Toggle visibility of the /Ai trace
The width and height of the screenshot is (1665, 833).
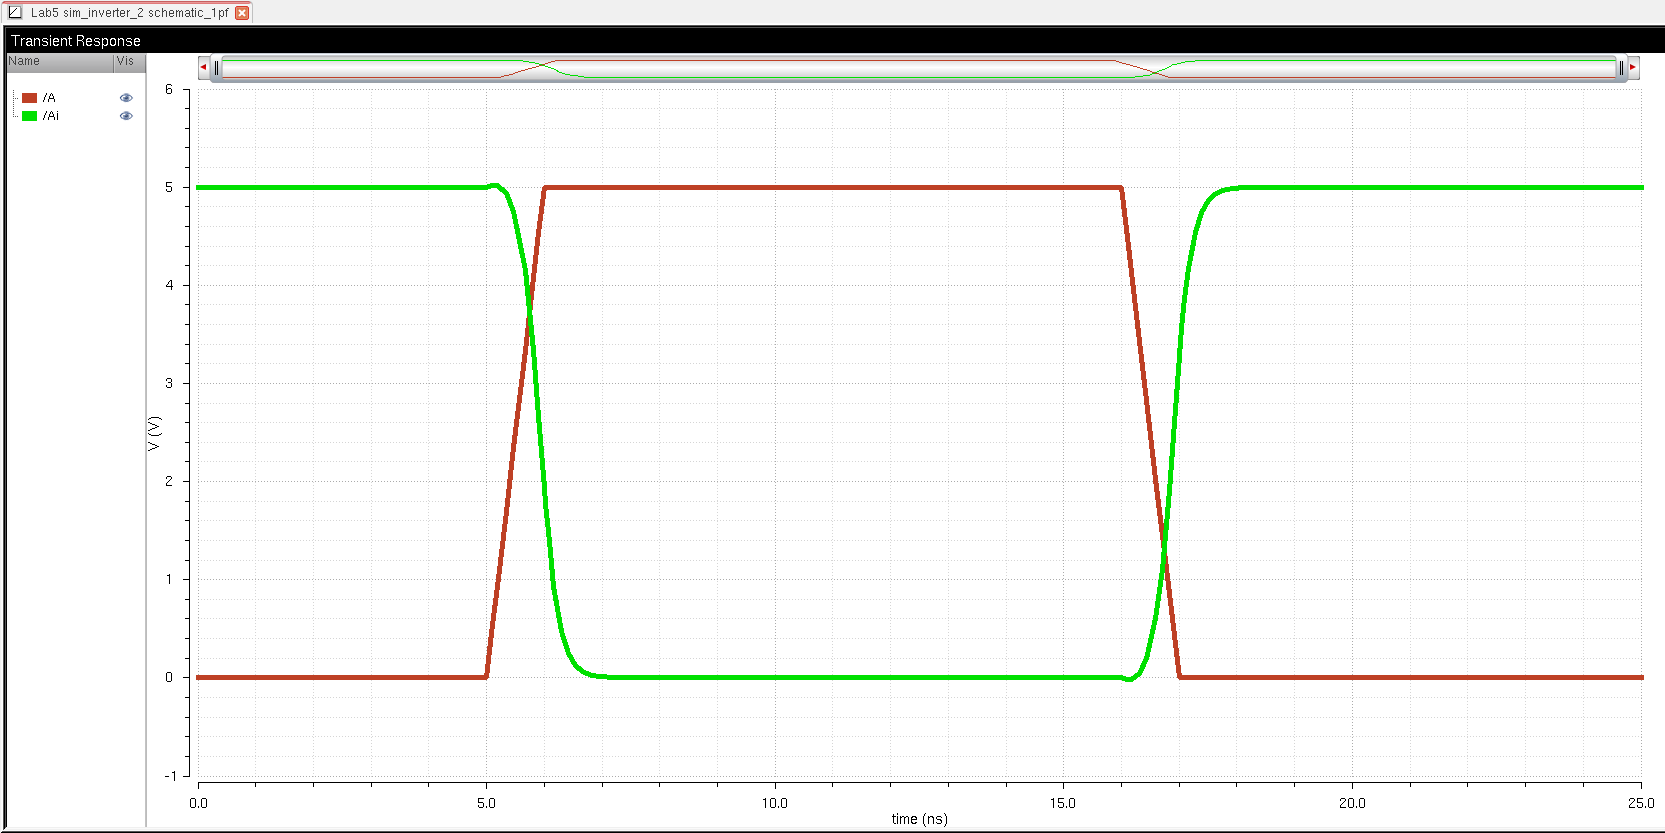[126, 116]
